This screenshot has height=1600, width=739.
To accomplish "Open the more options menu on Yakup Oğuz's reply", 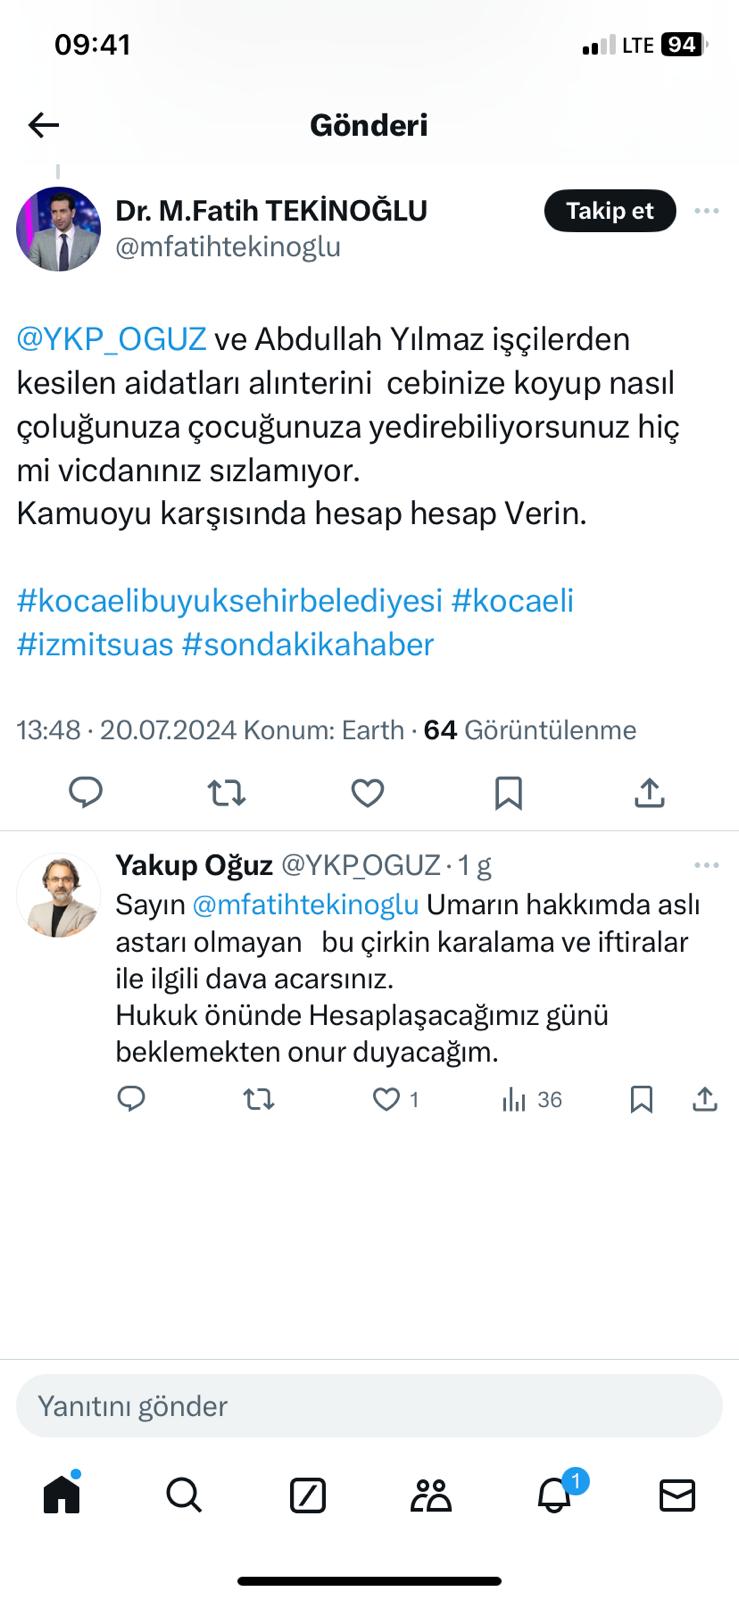I will pyautogui.click(x=707, y=864).
